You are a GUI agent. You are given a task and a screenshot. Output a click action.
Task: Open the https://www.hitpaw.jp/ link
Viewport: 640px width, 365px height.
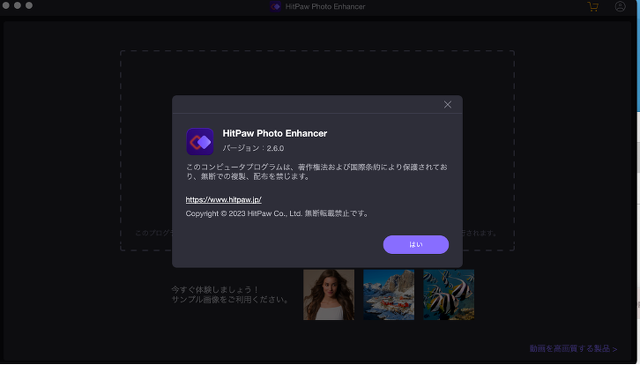[x=223, y=199]
